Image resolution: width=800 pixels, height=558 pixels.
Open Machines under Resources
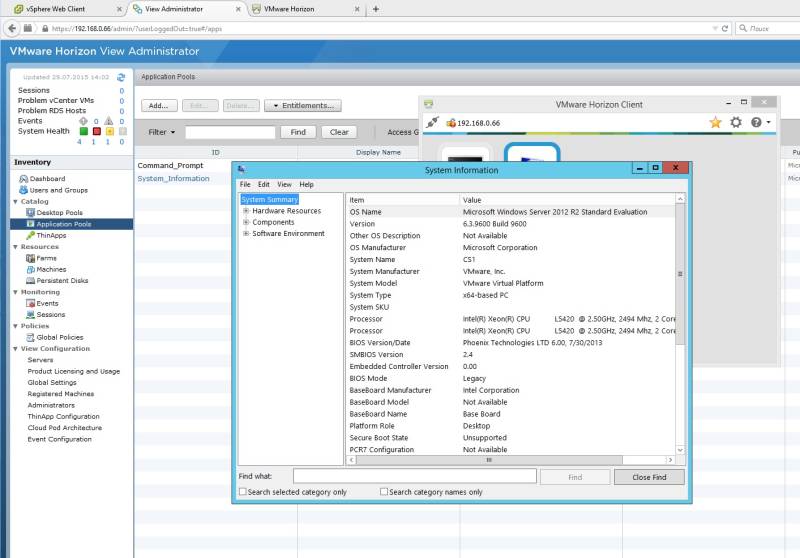click(x=51, y=269)
